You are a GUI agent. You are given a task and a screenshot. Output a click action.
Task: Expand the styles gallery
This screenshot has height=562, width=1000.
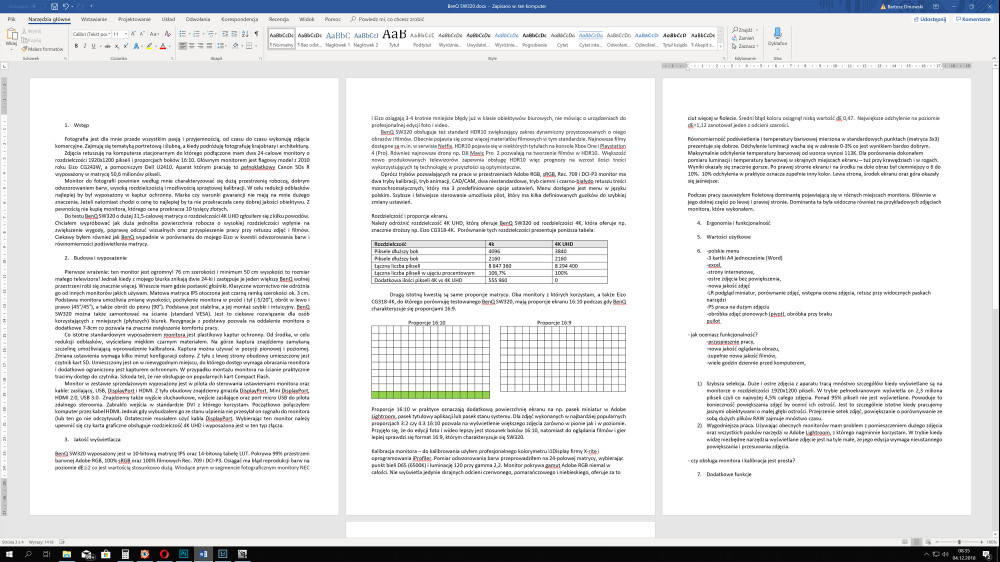click(x=720, y=47)
